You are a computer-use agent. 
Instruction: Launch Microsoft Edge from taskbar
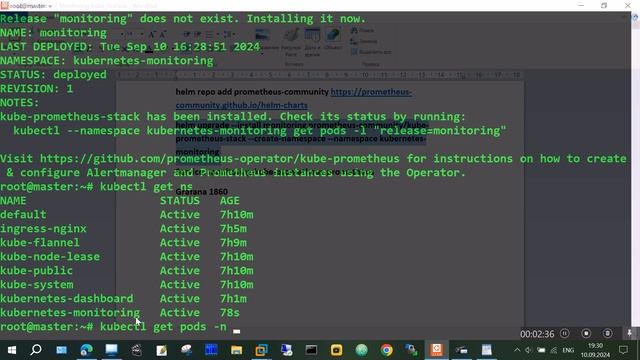pos(86,350)
